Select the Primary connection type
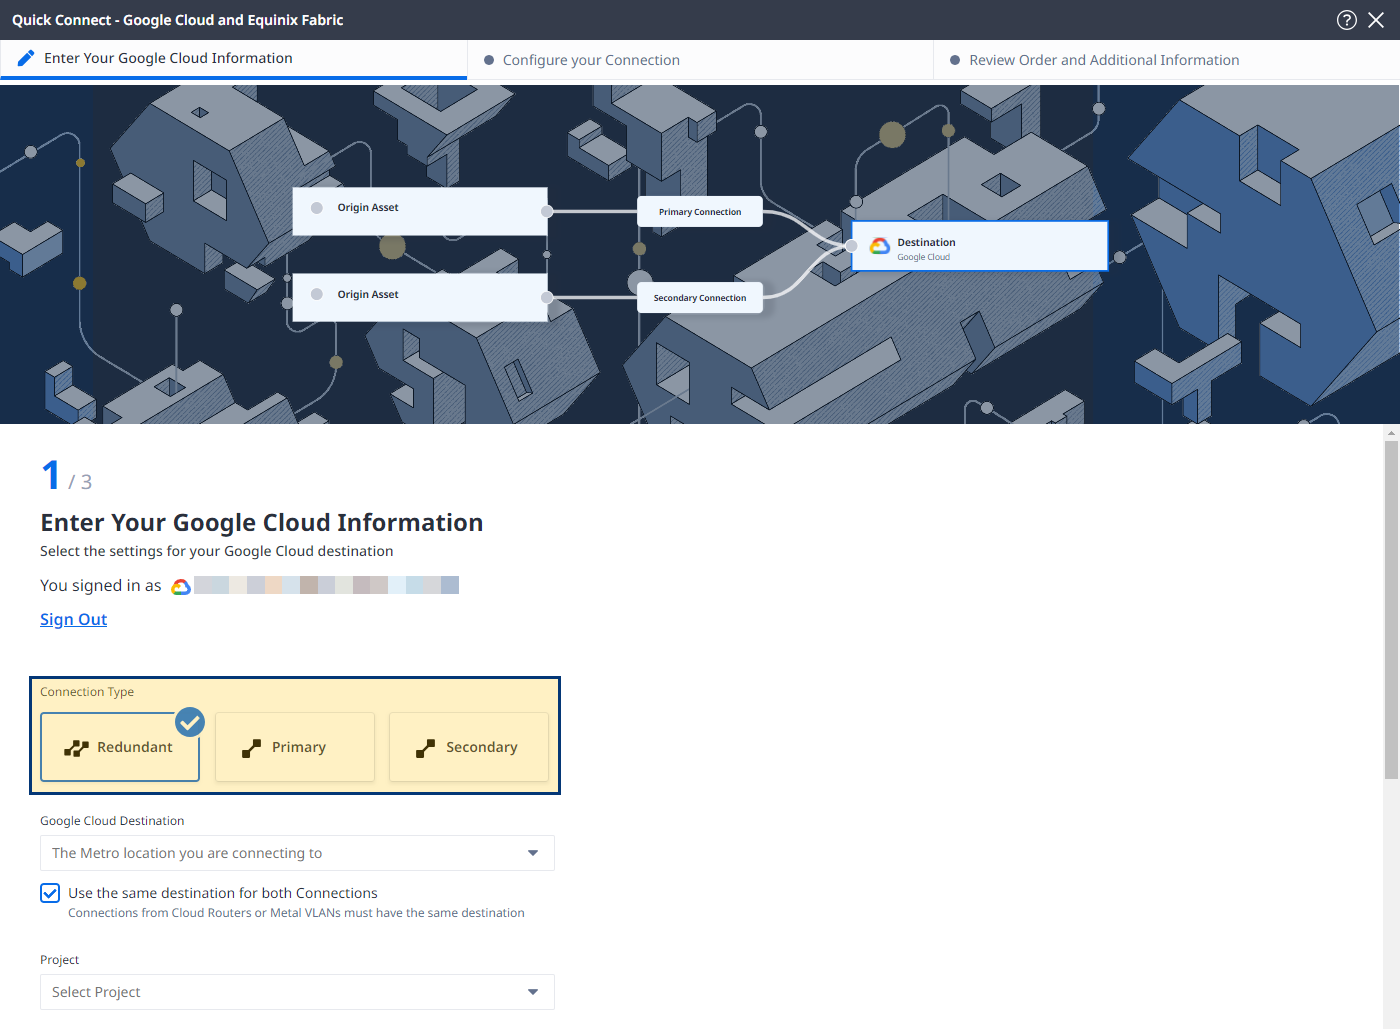 click(295, 747)
